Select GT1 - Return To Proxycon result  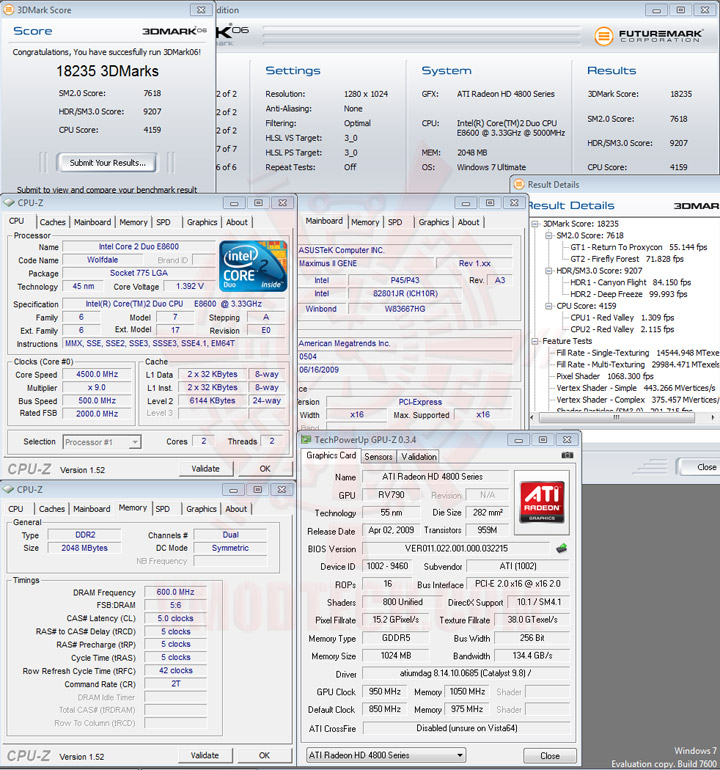(x=638, y=247)
